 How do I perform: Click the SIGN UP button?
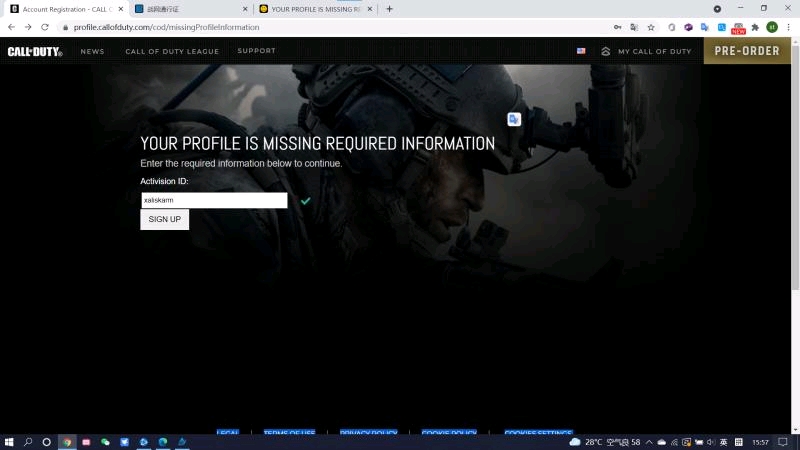[x=164, y=219]
